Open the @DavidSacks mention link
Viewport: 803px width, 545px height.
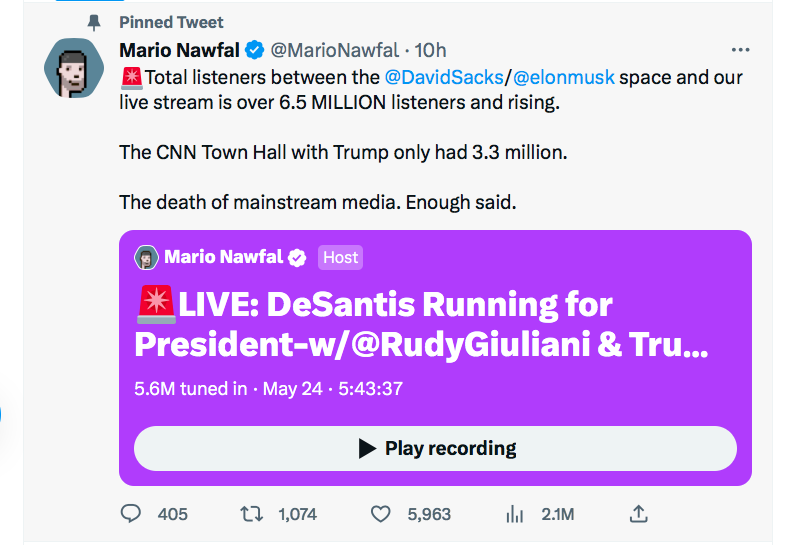click(446, 77)
